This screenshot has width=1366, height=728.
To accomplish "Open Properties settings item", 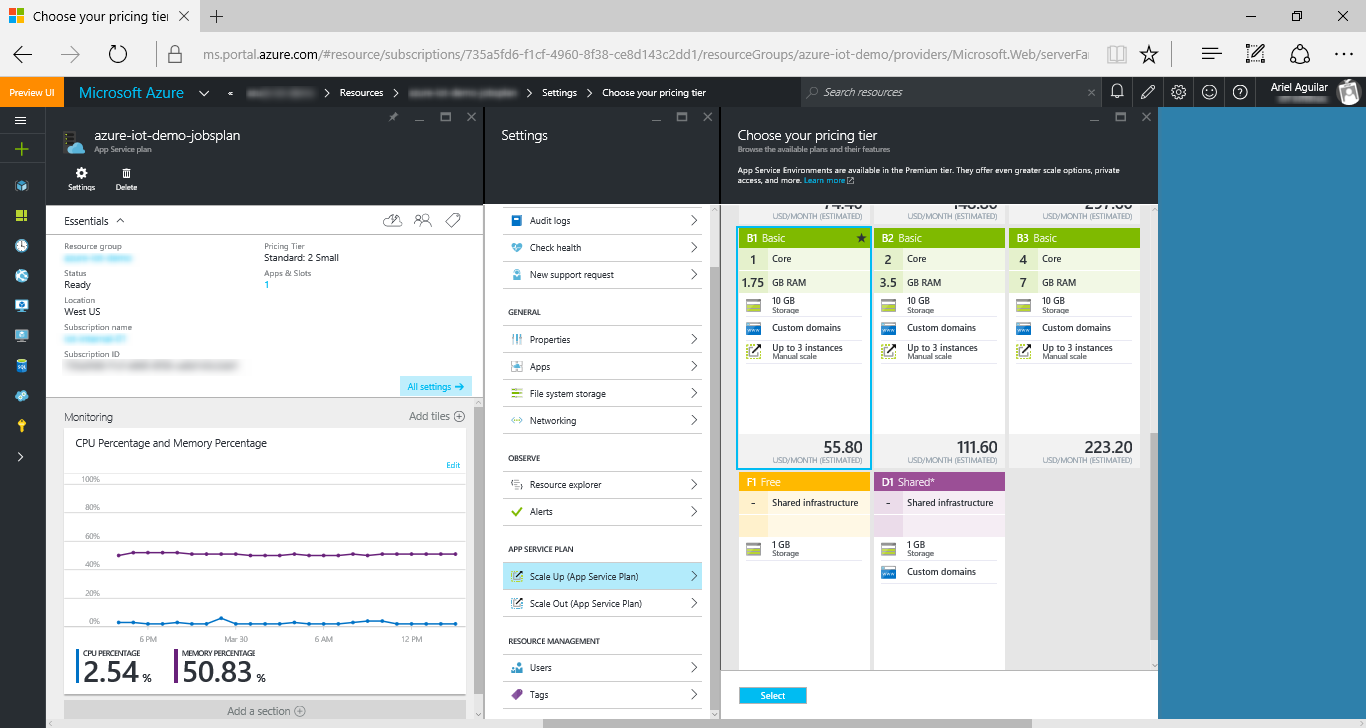I will pyautogui.click(x=602, y=339).
